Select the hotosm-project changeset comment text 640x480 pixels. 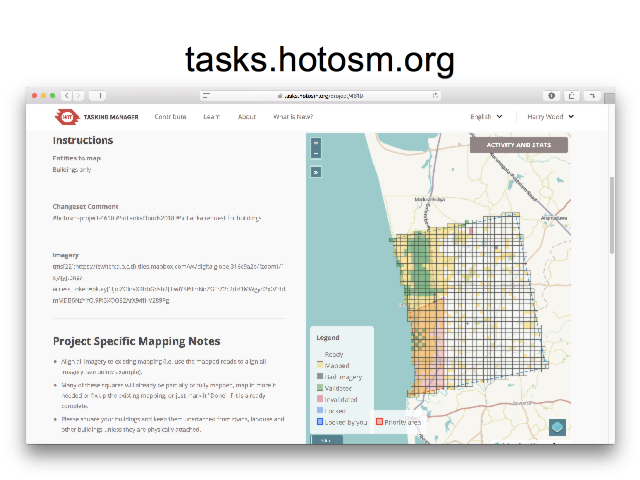pos(157,218)
